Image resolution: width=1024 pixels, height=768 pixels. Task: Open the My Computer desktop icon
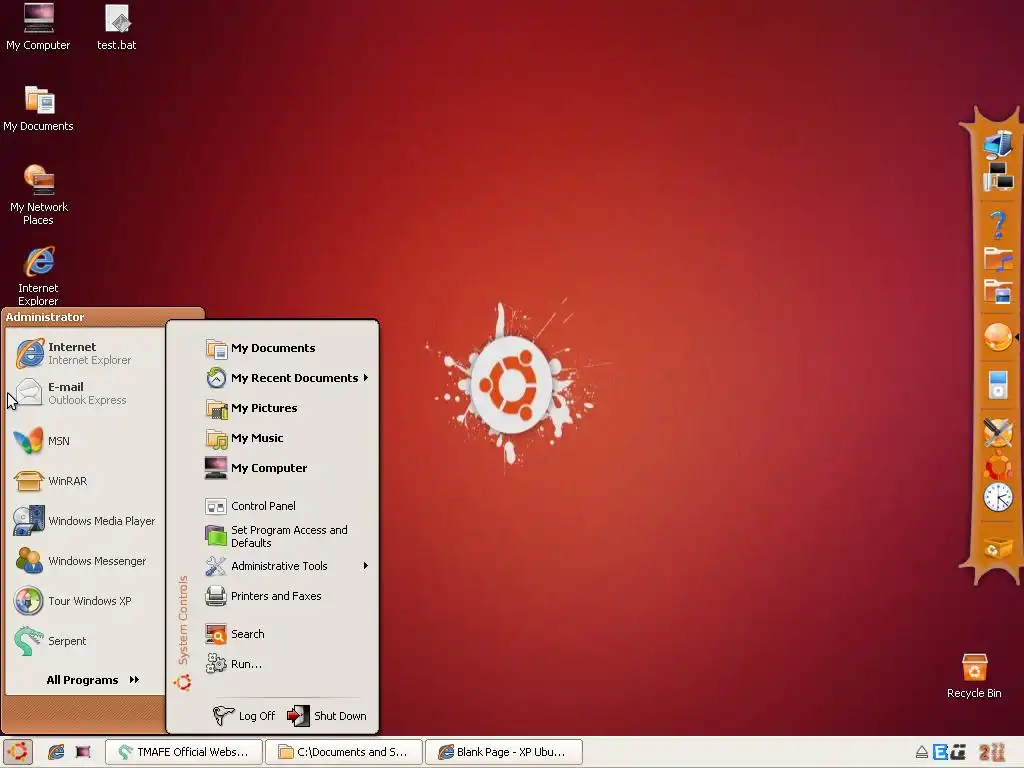coord(38,27)
